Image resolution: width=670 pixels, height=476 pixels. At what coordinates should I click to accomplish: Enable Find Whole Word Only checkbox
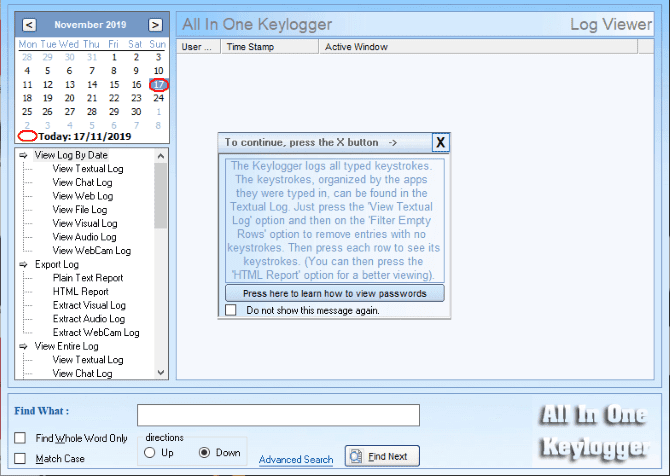pyautogui.click(x=20, y=438)
